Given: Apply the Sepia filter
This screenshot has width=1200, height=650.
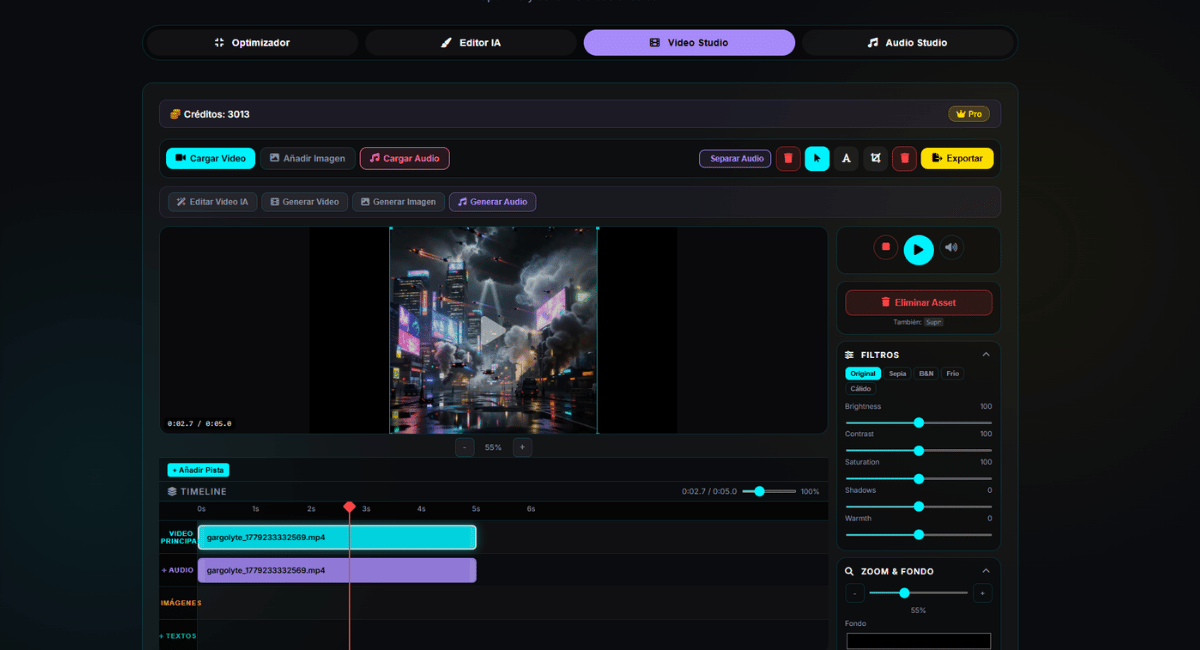Looking at the screenshot, I should (x=897, y=373).
